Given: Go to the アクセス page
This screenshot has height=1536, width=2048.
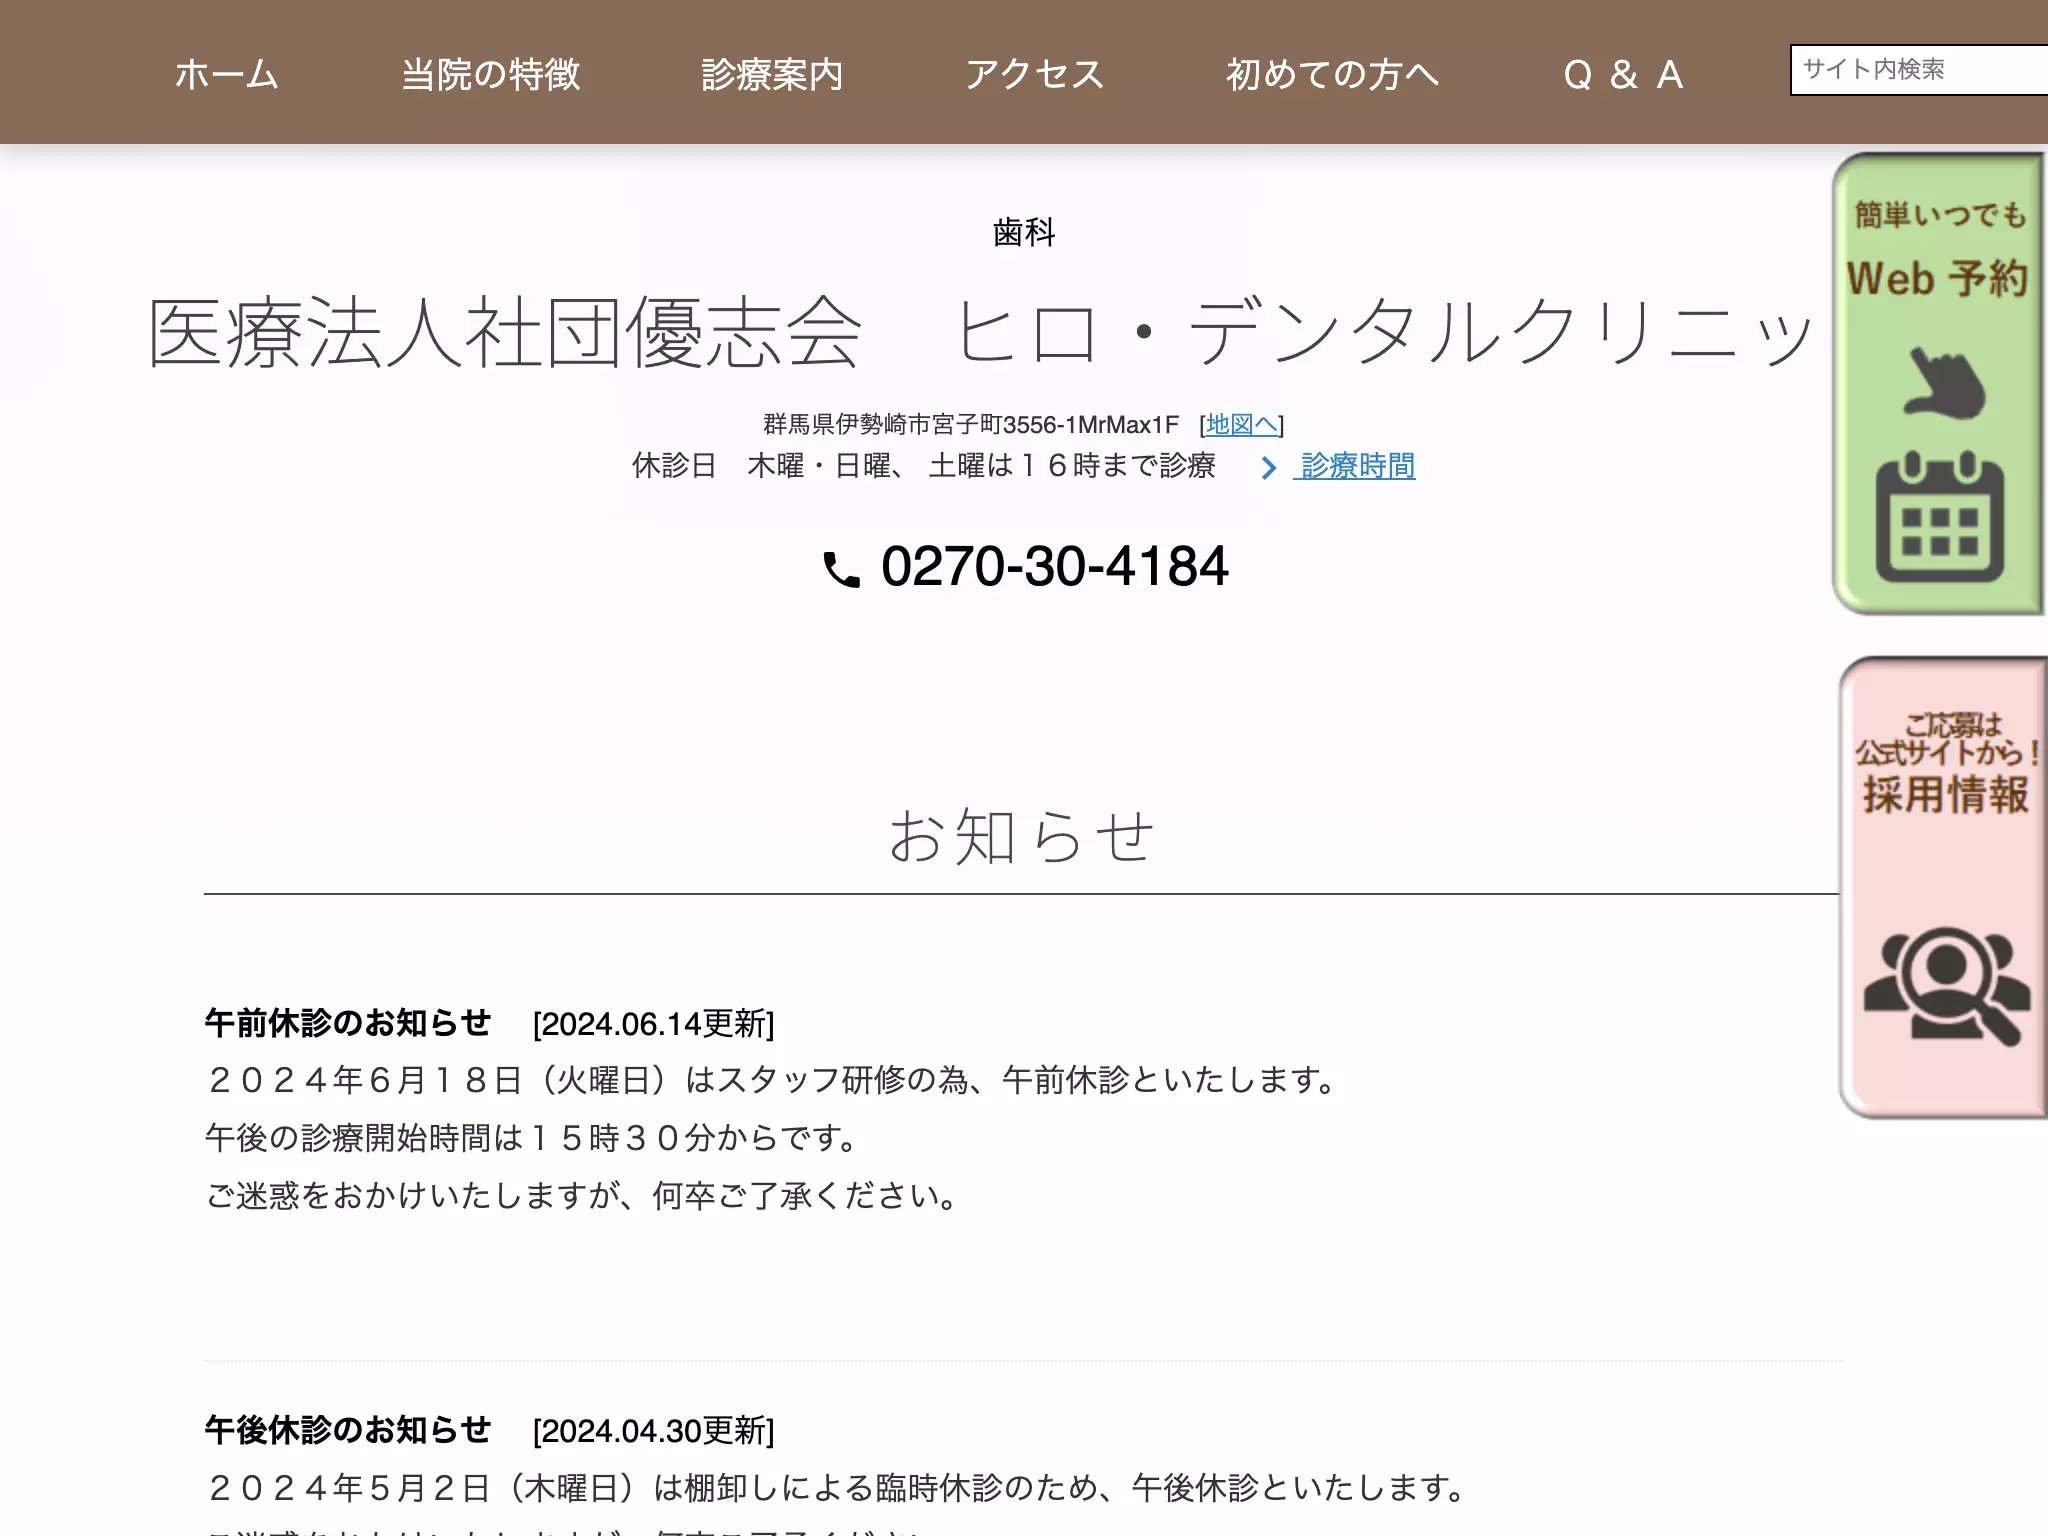Looking at the screenshot, I should click(1034, 74).
